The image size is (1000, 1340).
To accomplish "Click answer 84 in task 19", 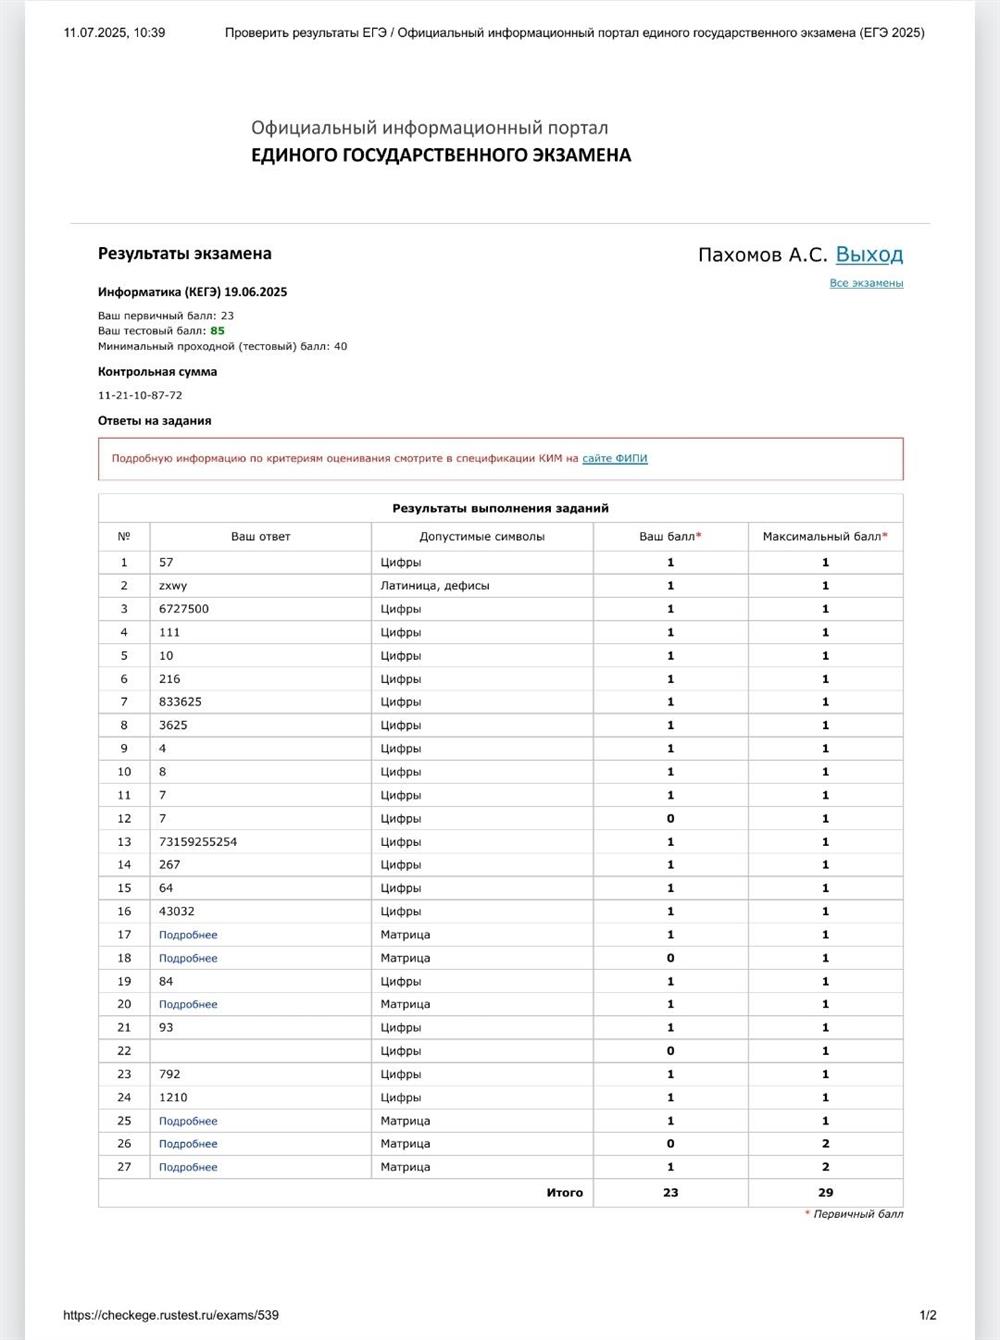I will tap(166, 982).
